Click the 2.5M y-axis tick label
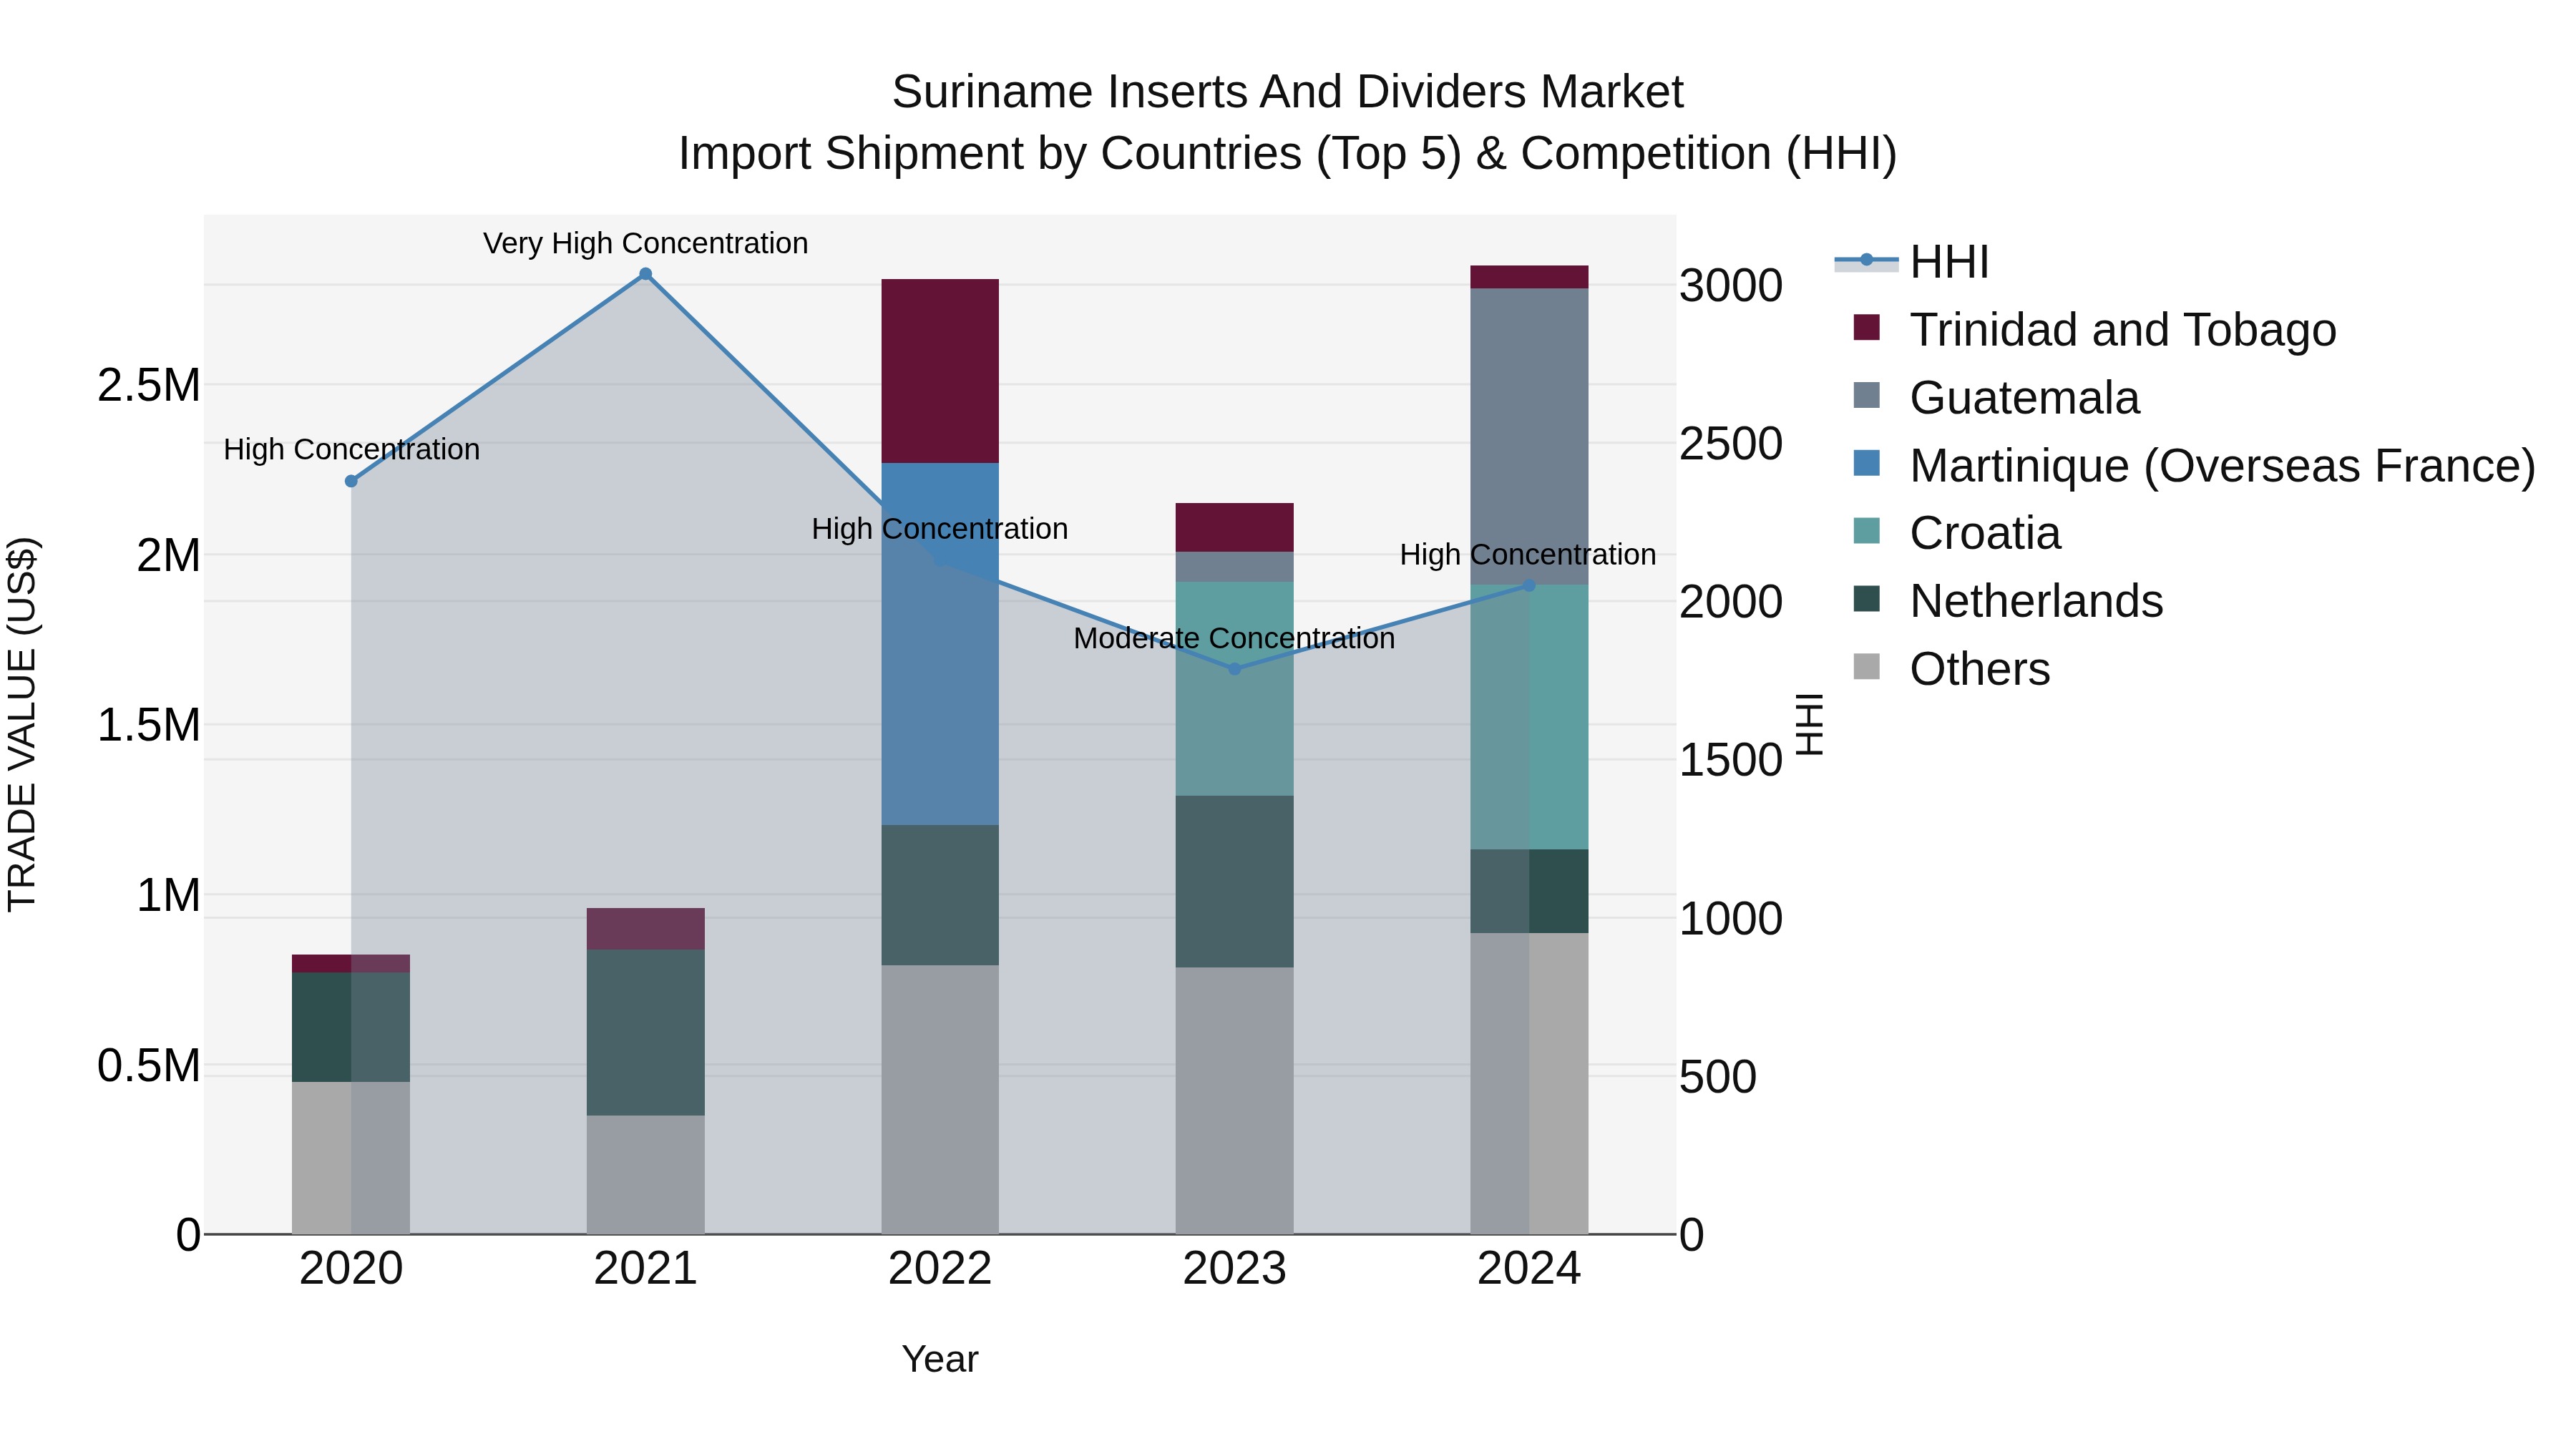 149,385
